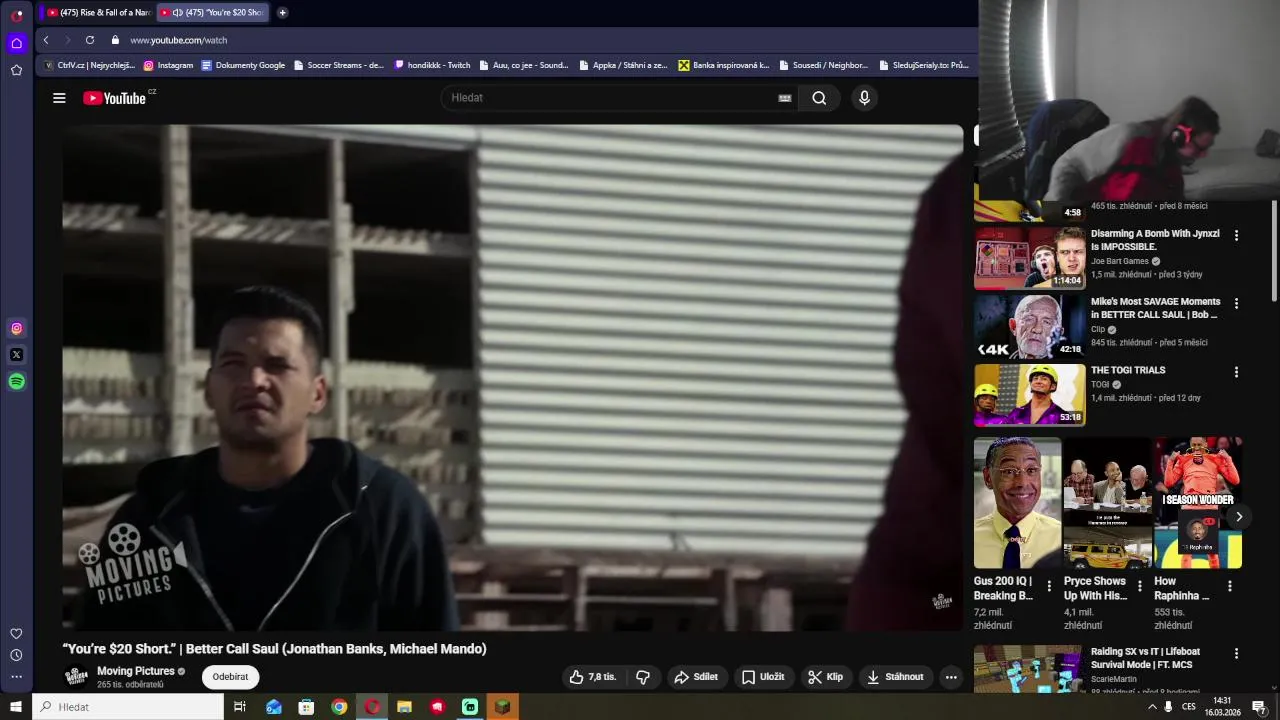Switch to Rise & Fall of a Narc tab
The width and height of the screenshot is (1280, 720).
pos(97,13)
